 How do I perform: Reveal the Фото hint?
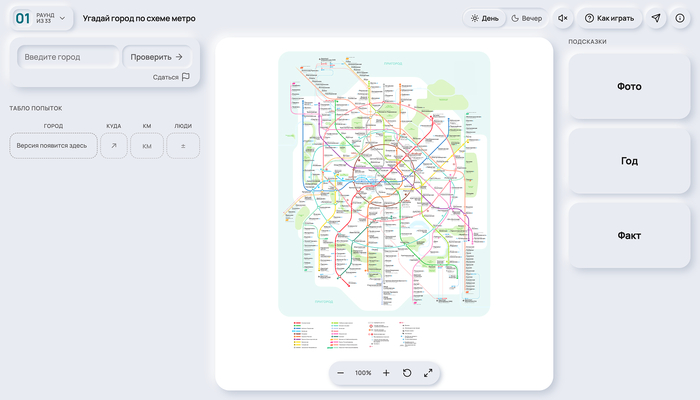pos(629,87)
